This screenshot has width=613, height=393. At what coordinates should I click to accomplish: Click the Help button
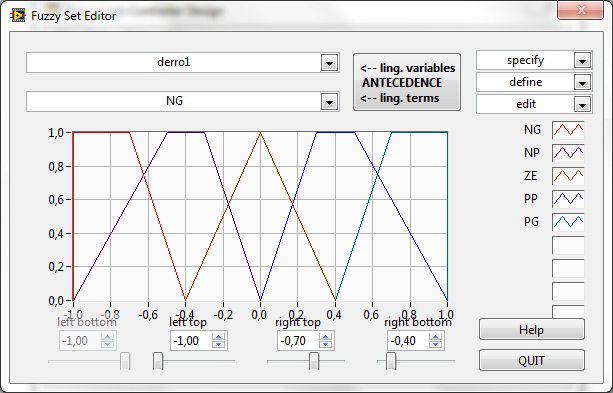coord(532,330)
